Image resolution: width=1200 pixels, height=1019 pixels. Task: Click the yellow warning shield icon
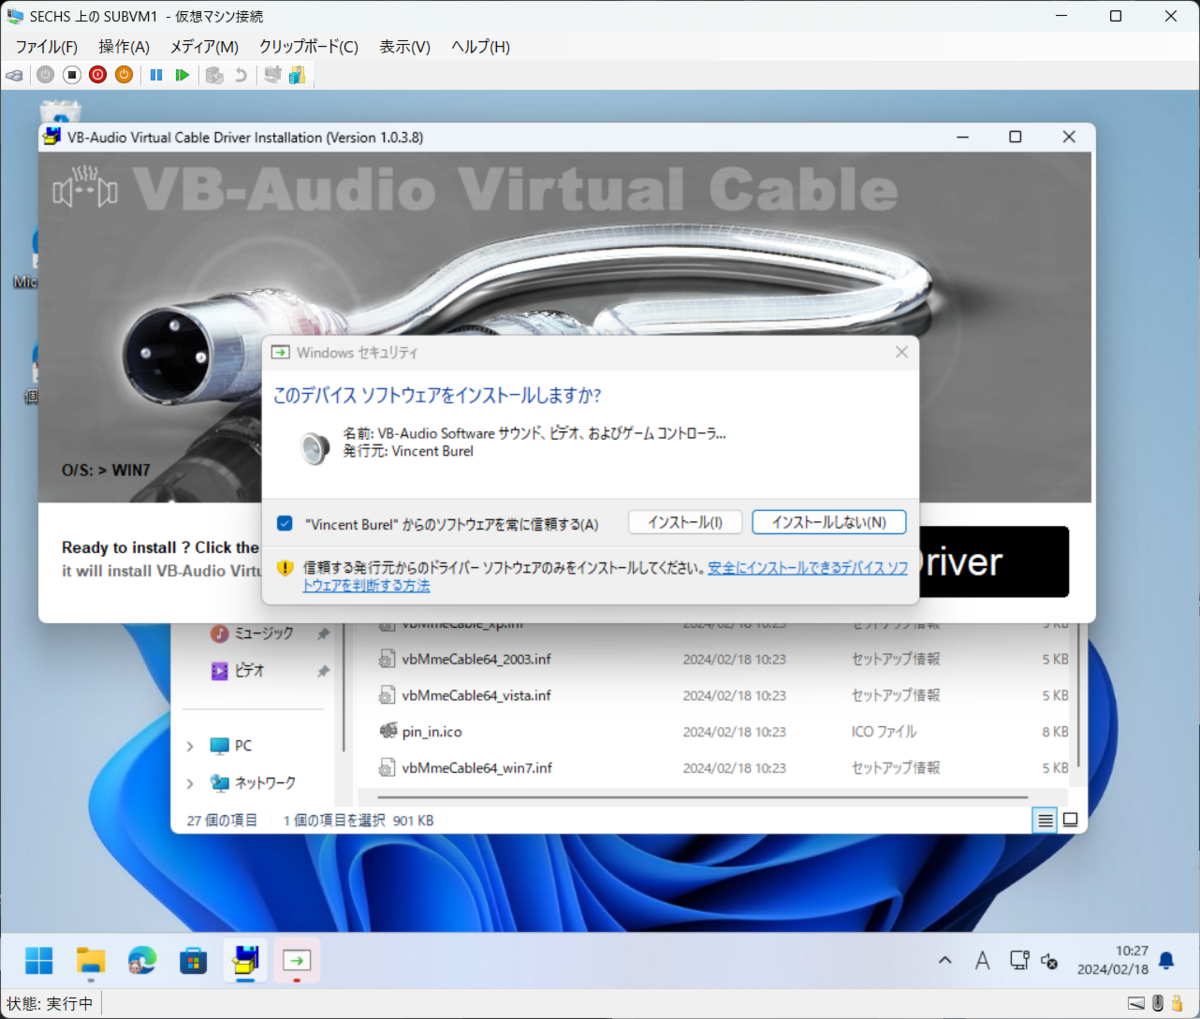click(x=285, y=568)
